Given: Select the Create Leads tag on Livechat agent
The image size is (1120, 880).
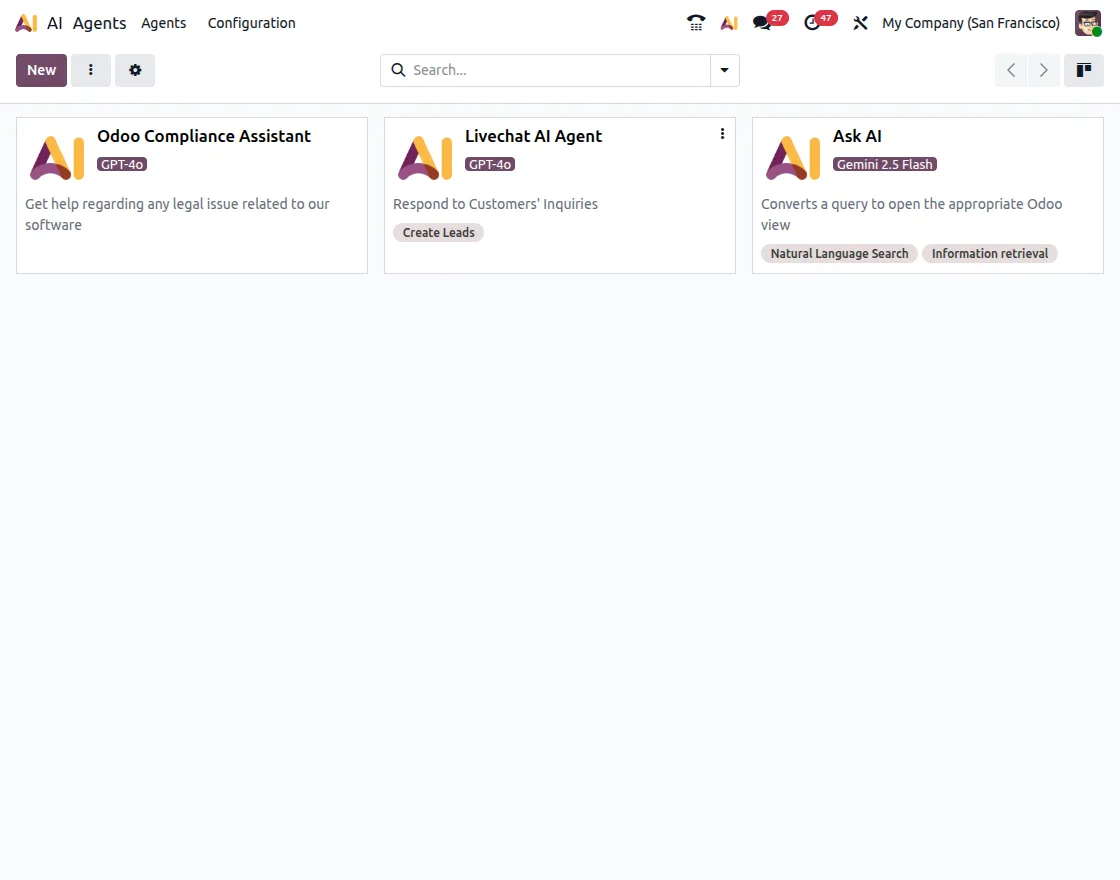Looking at the screenshot, I should 438,232.
